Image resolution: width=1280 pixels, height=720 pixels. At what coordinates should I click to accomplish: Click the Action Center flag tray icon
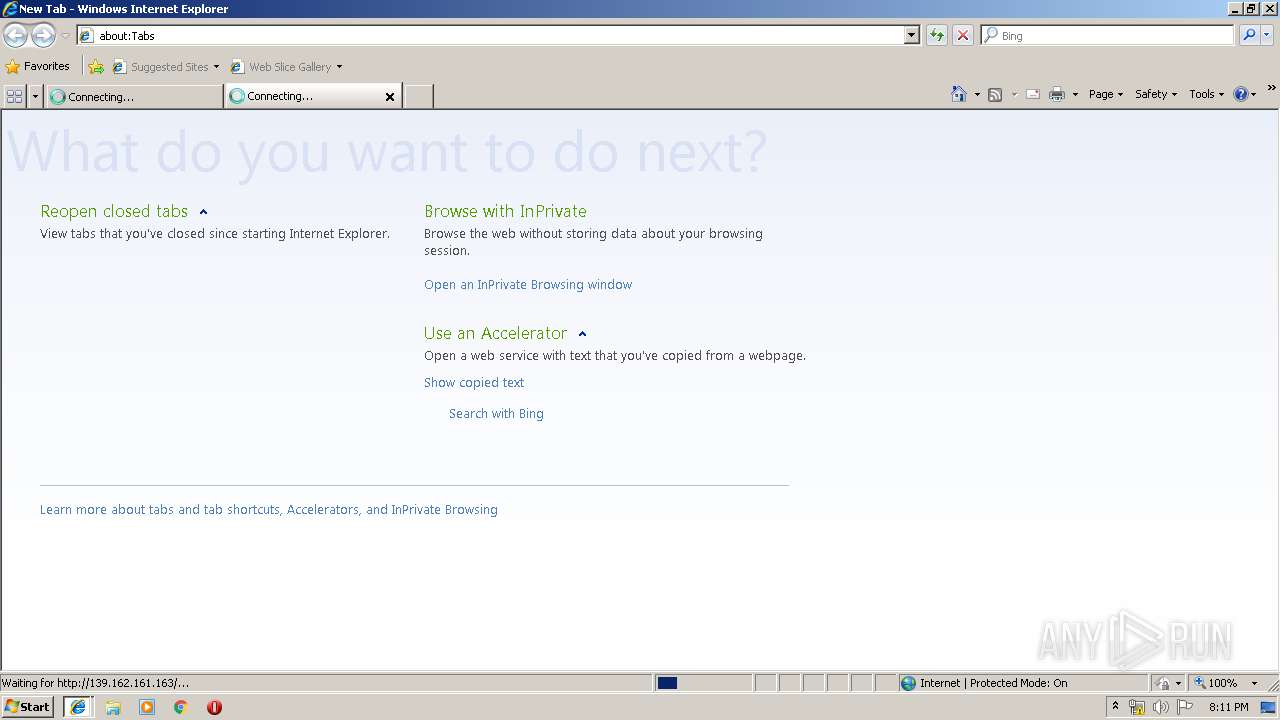(1185, 707)
